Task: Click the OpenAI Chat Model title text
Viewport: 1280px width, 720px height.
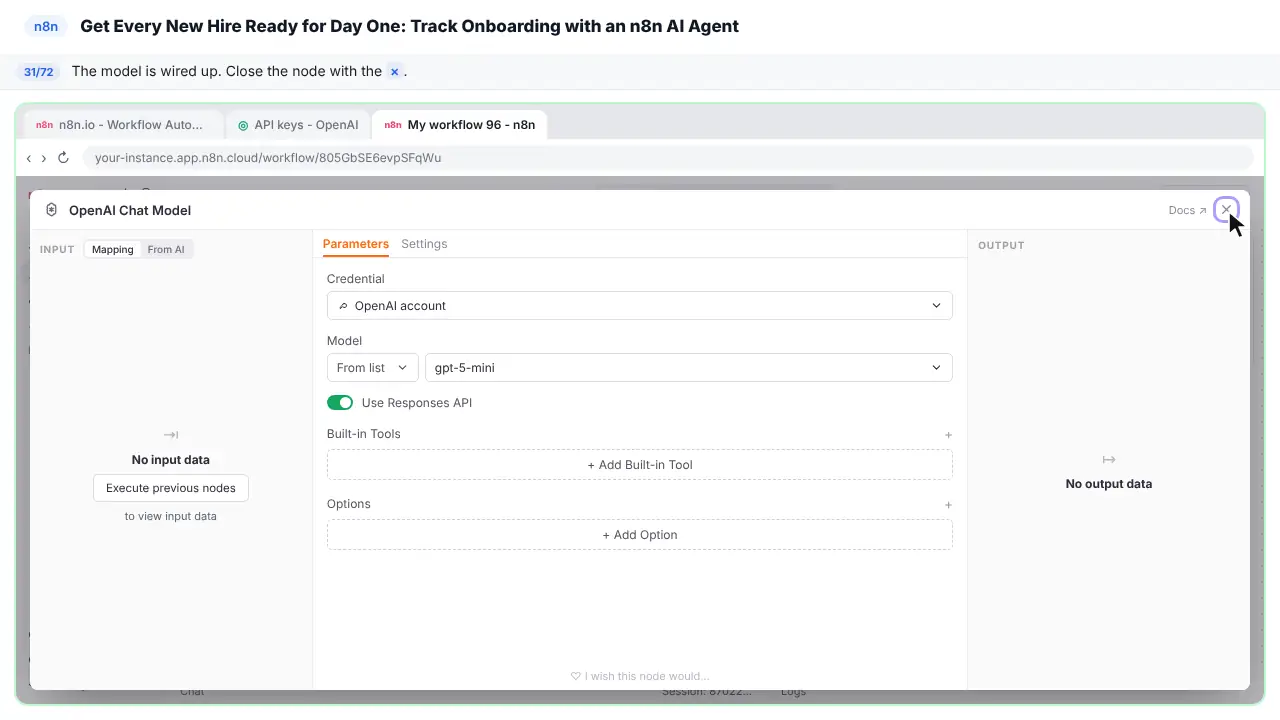Action: [130, 210]
